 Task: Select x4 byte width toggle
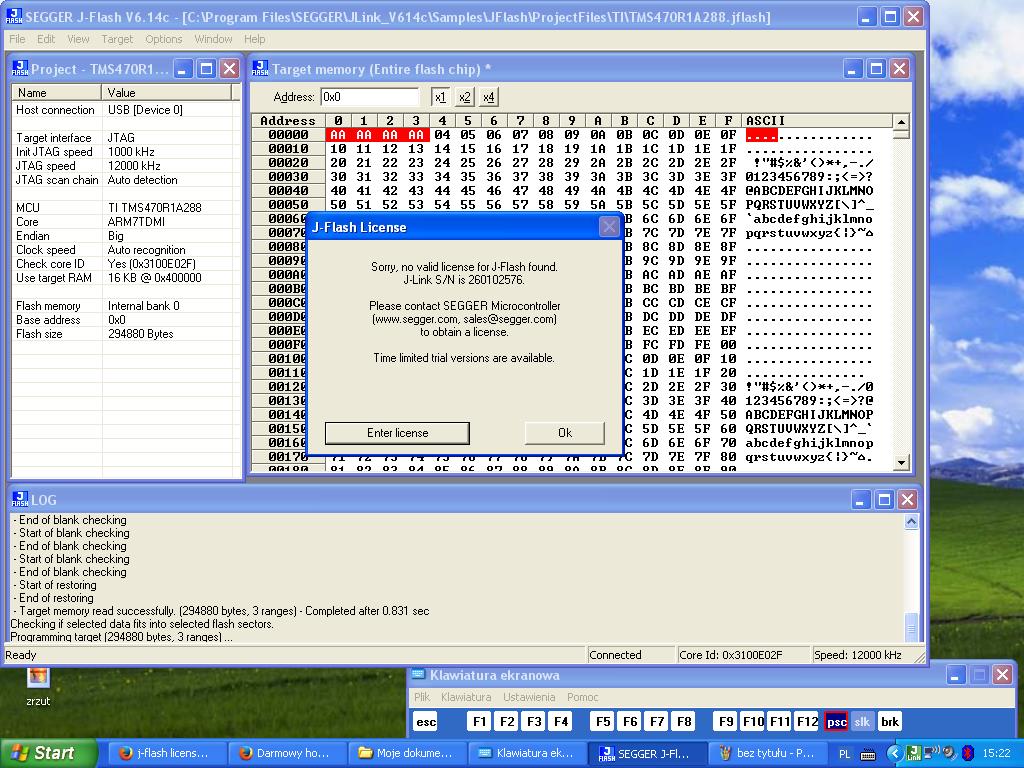(488, 97)
